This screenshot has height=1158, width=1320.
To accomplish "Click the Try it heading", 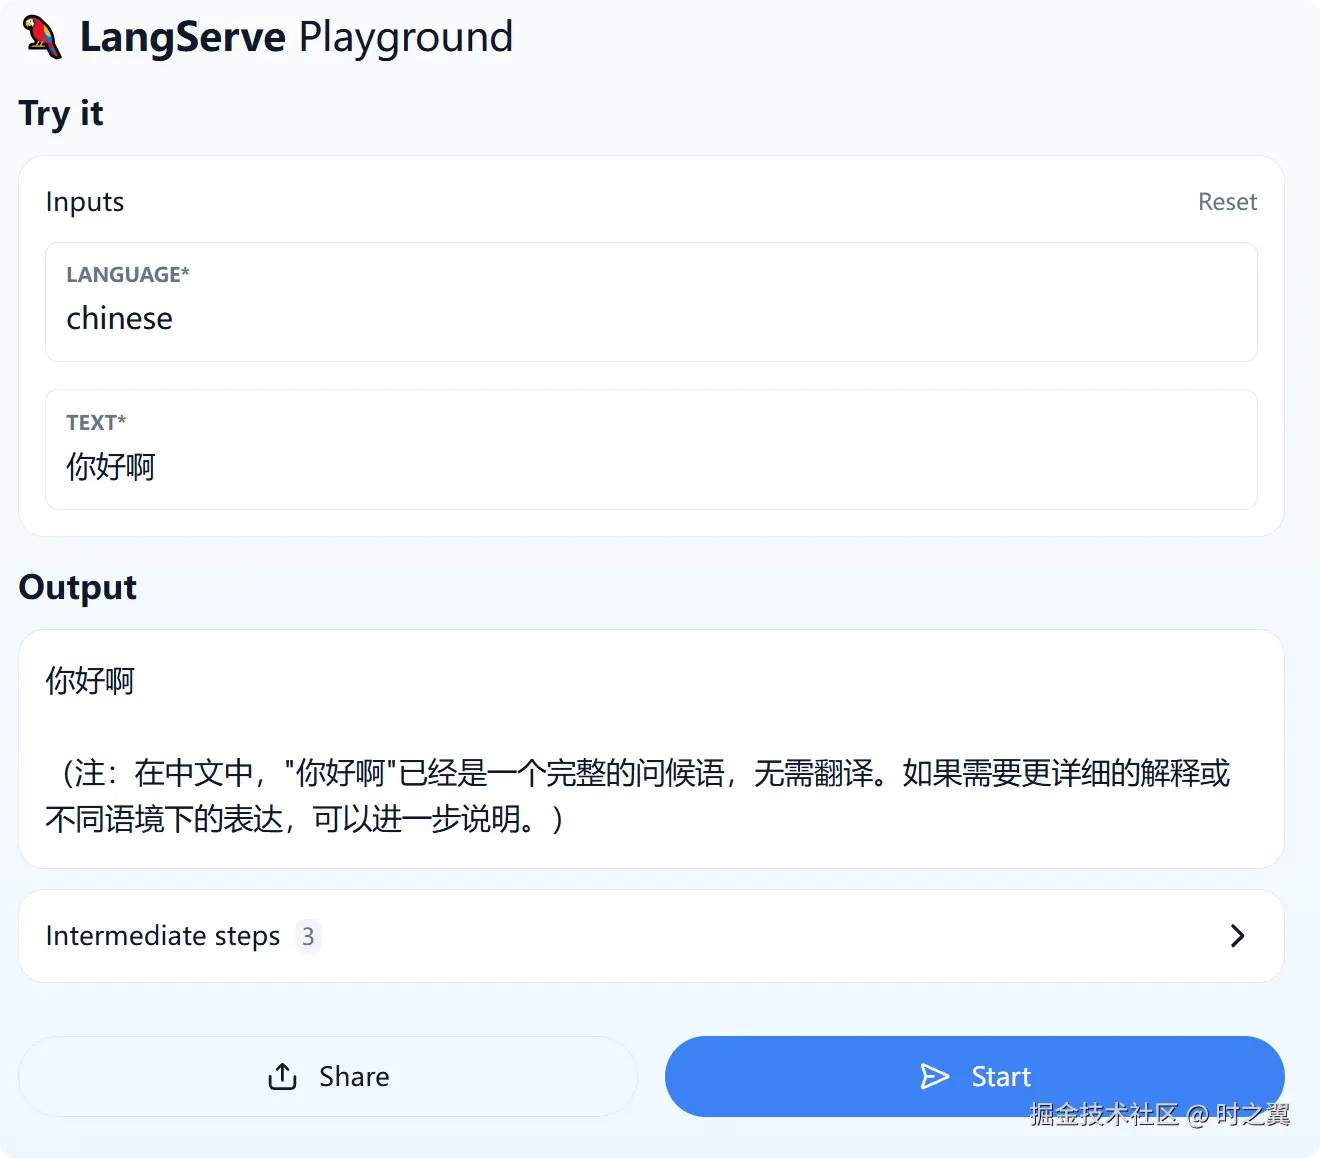I will point(61,114).
